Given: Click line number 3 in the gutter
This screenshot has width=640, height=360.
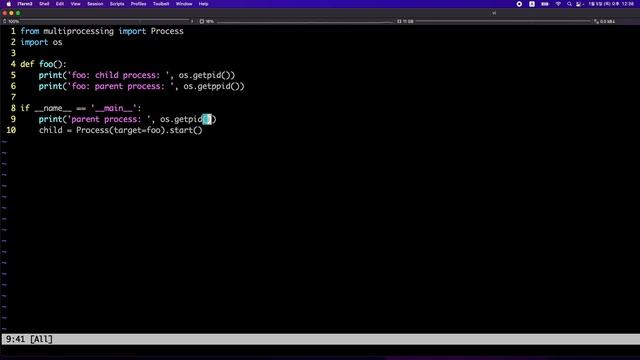Looking at the screenshot, I should pyautogui.click(x=13, y=53).
